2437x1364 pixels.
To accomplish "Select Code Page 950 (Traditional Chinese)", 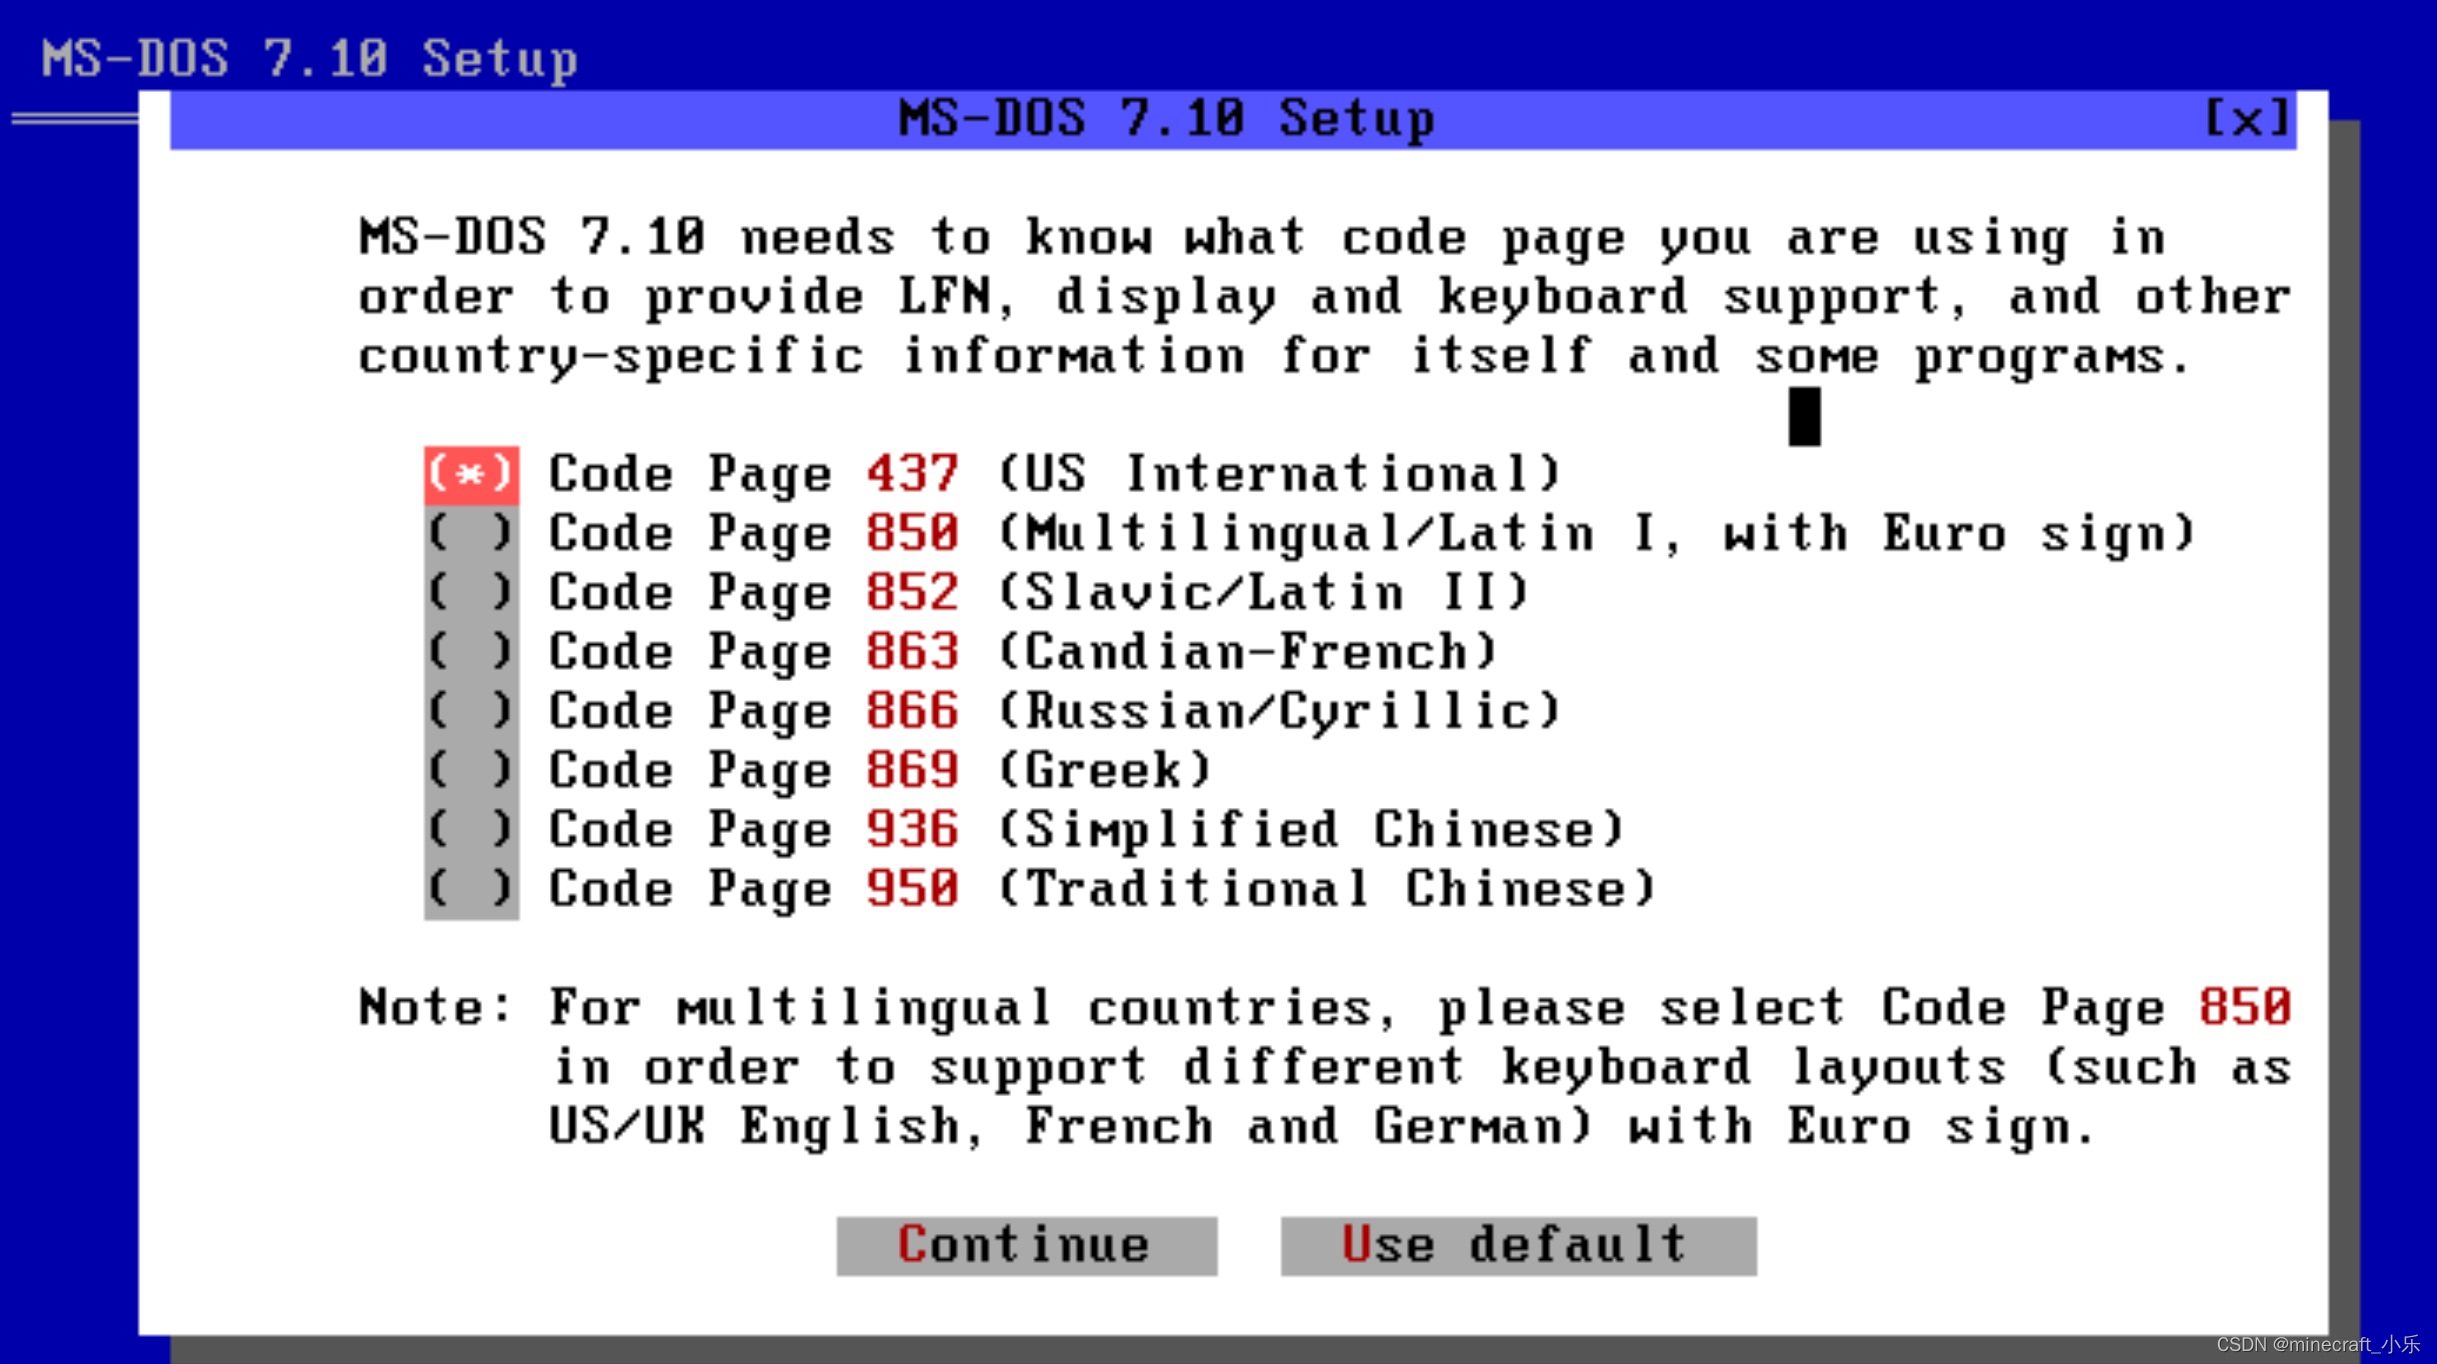I will pos(471,887).
